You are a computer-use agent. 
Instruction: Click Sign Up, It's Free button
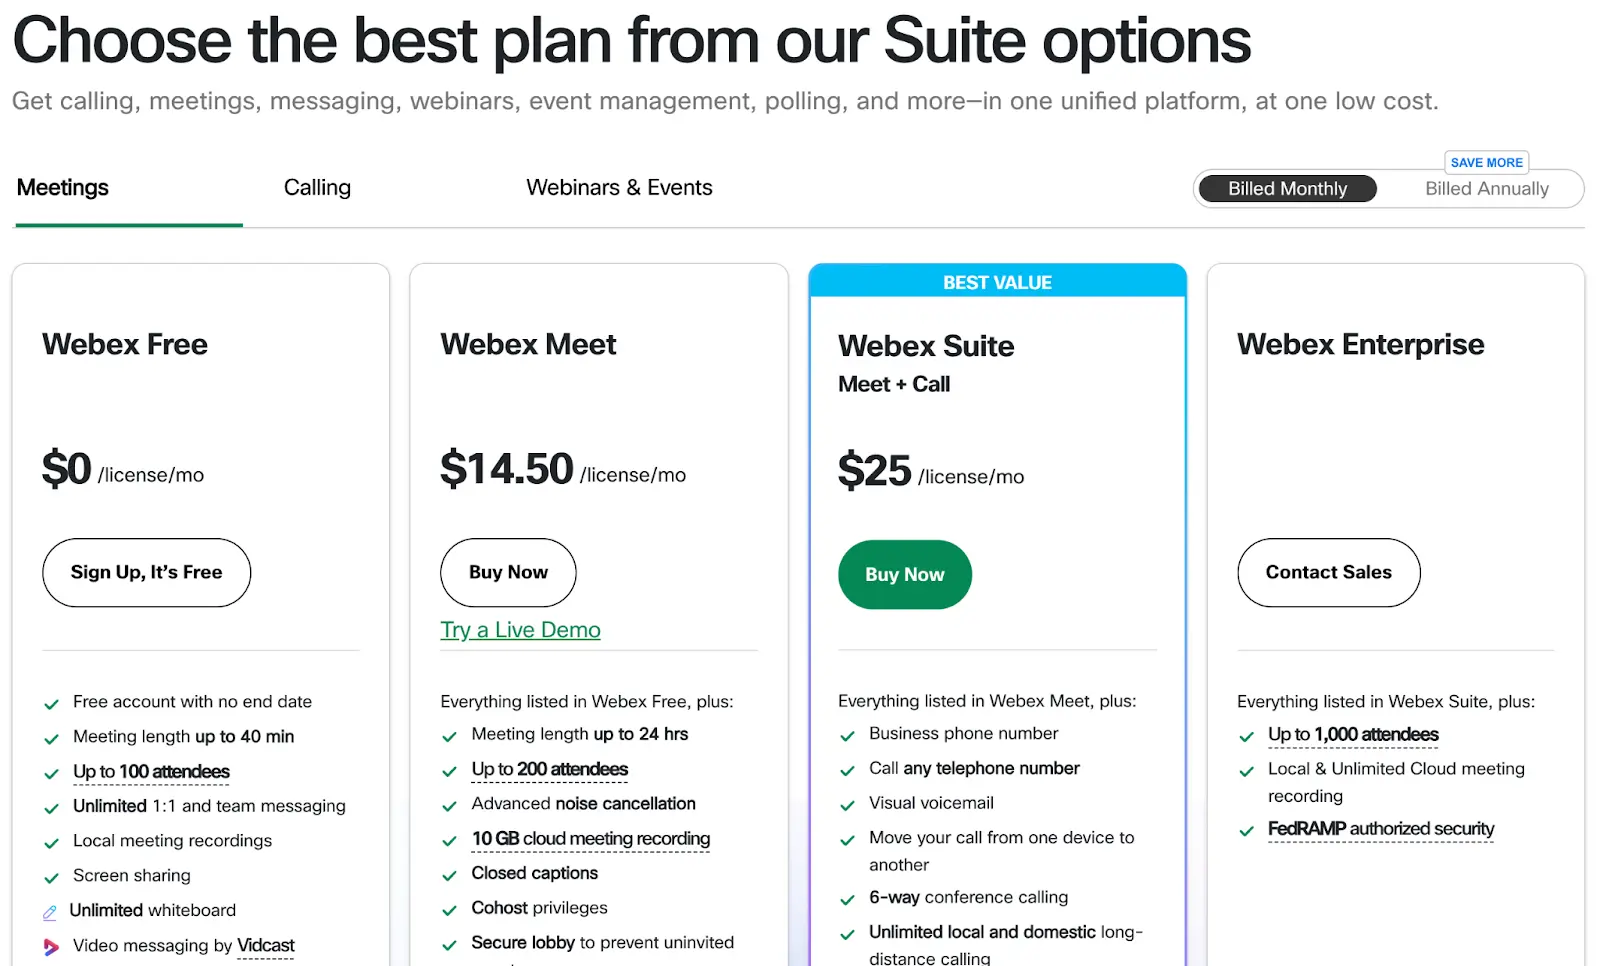146,572
